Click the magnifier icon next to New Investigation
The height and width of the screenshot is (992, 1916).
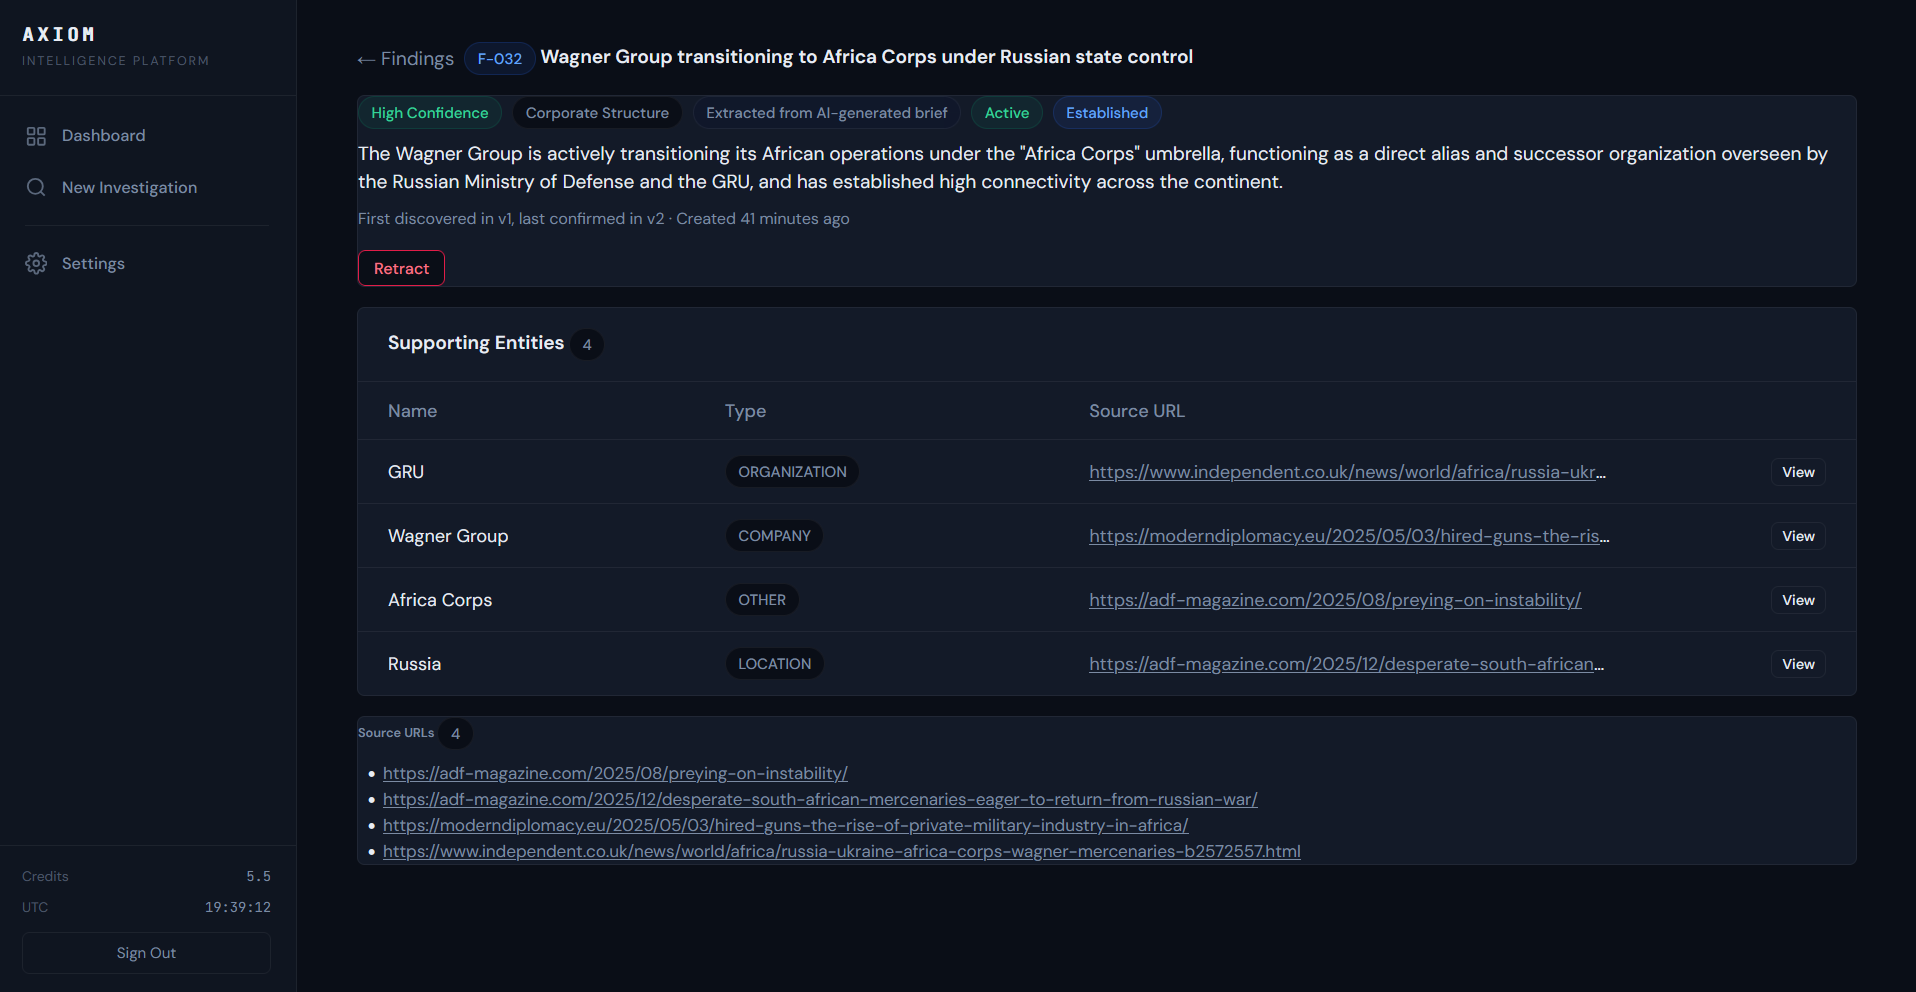coord(36,187)
